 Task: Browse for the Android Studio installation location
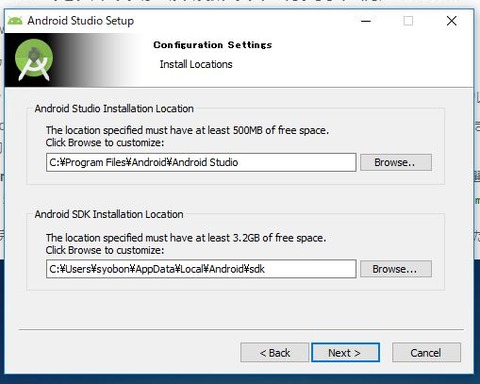396,162
